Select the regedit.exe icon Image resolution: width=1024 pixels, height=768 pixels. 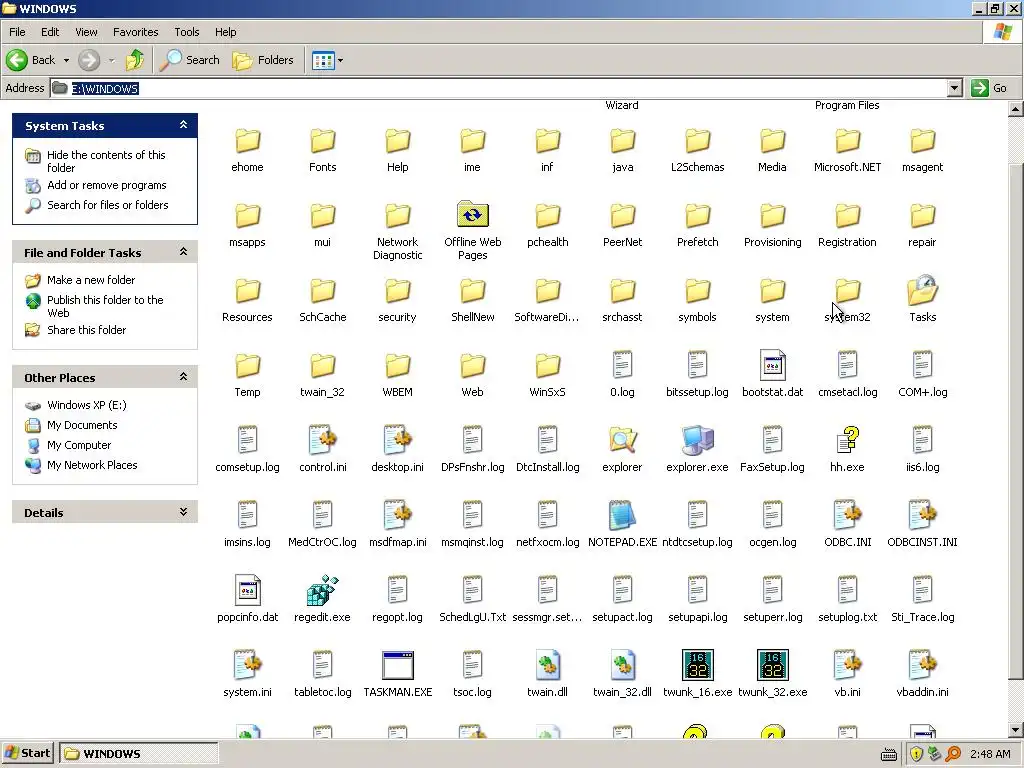(323, 590)
